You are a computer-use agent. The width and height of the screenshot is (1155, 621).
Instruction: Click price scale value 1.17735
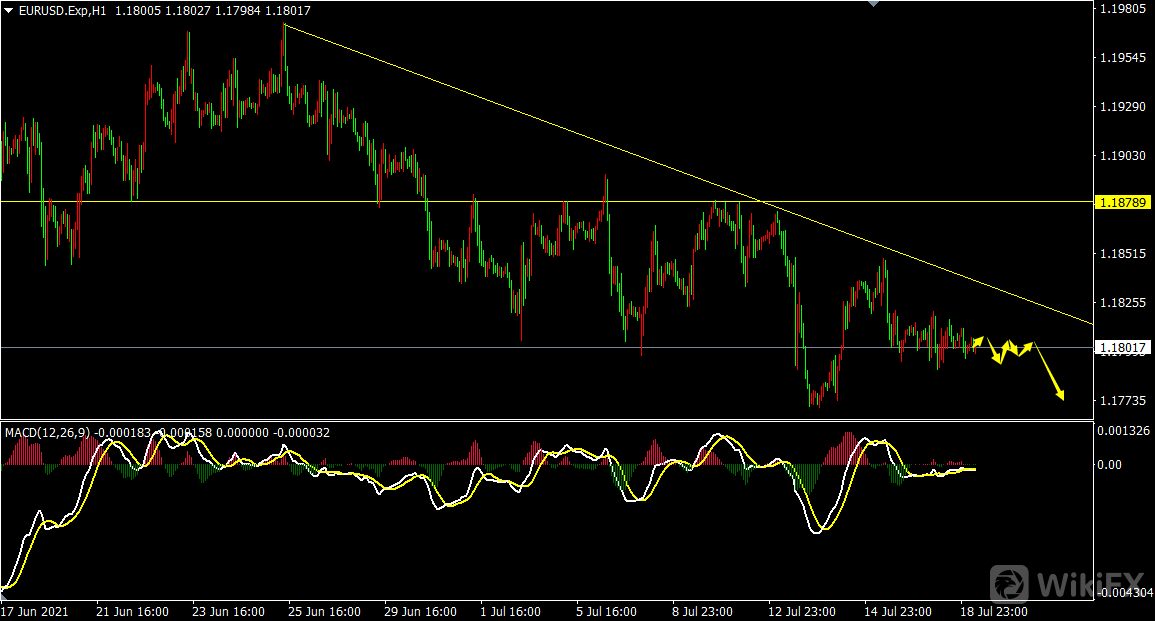pyautogui.click(x=1123, y=401)
